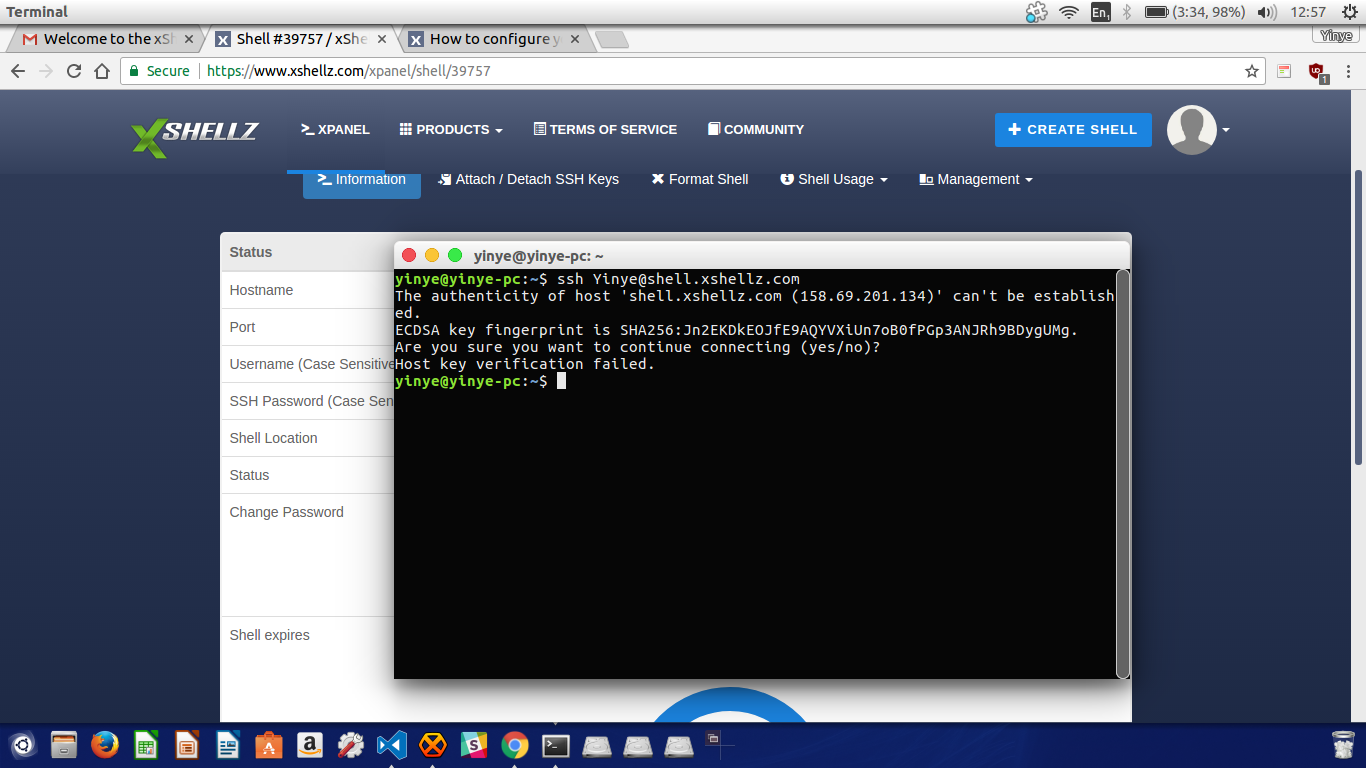Viewport: 1366px width, 768px height.
Task: Open System Settings wrench icon
Action: click(351, 745)
